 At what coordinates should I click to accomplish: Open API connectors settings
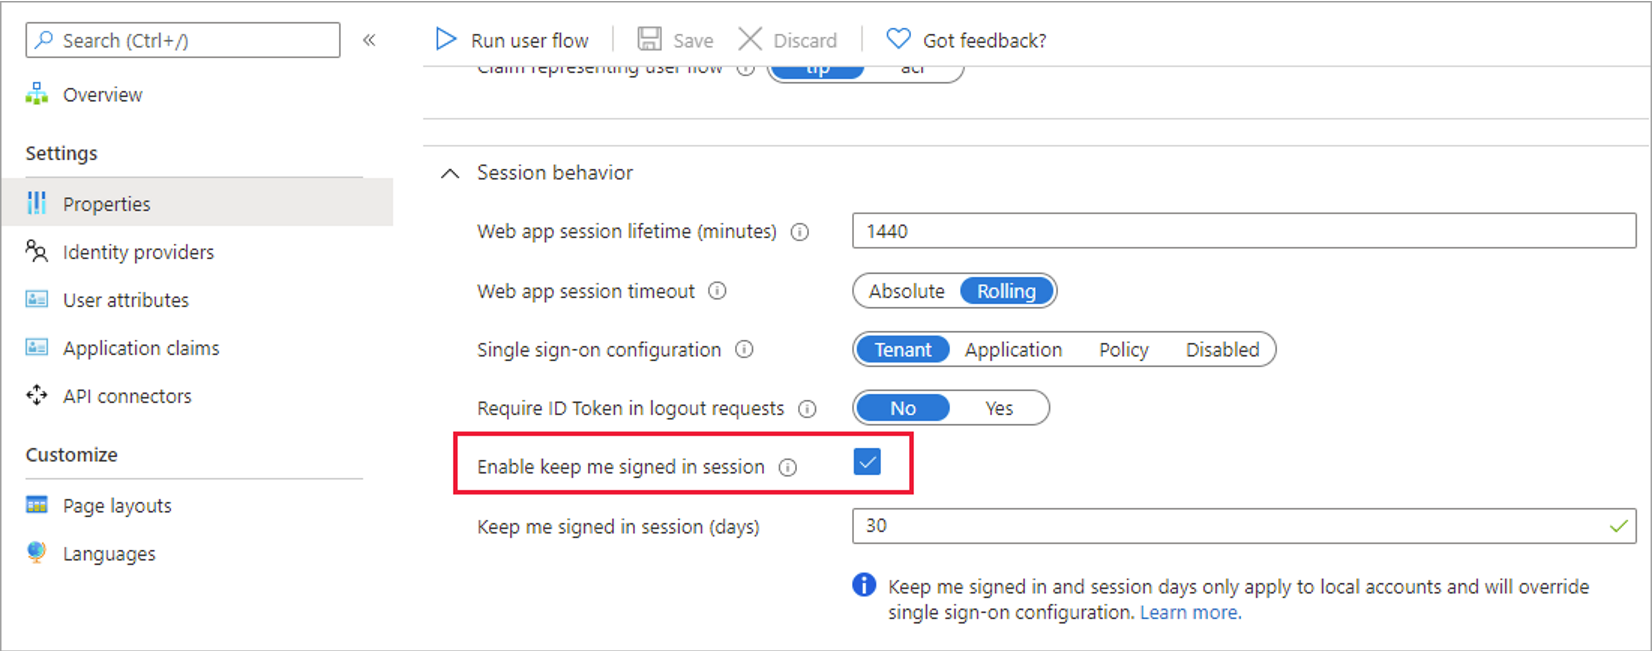click(x=36, y=395)
